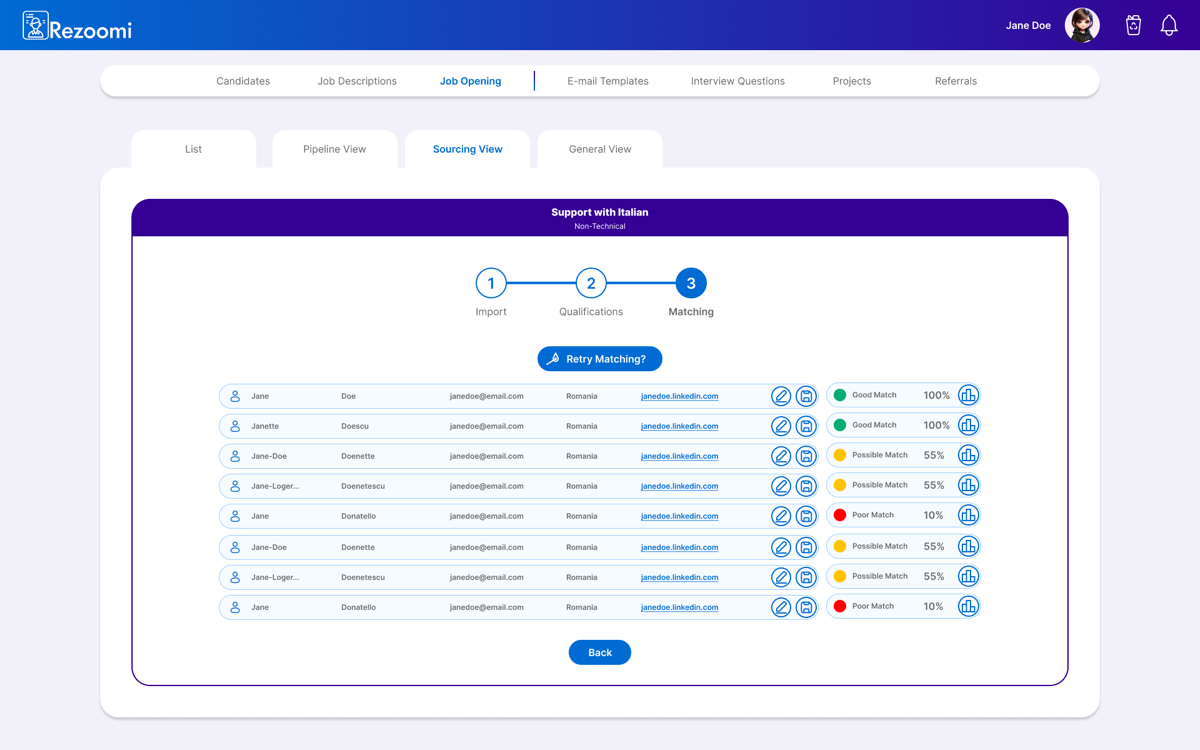Save the first Jane-Doe Doenette row
The height and width of the screenshot is (750, 1200).
click(x=806, y=456)
